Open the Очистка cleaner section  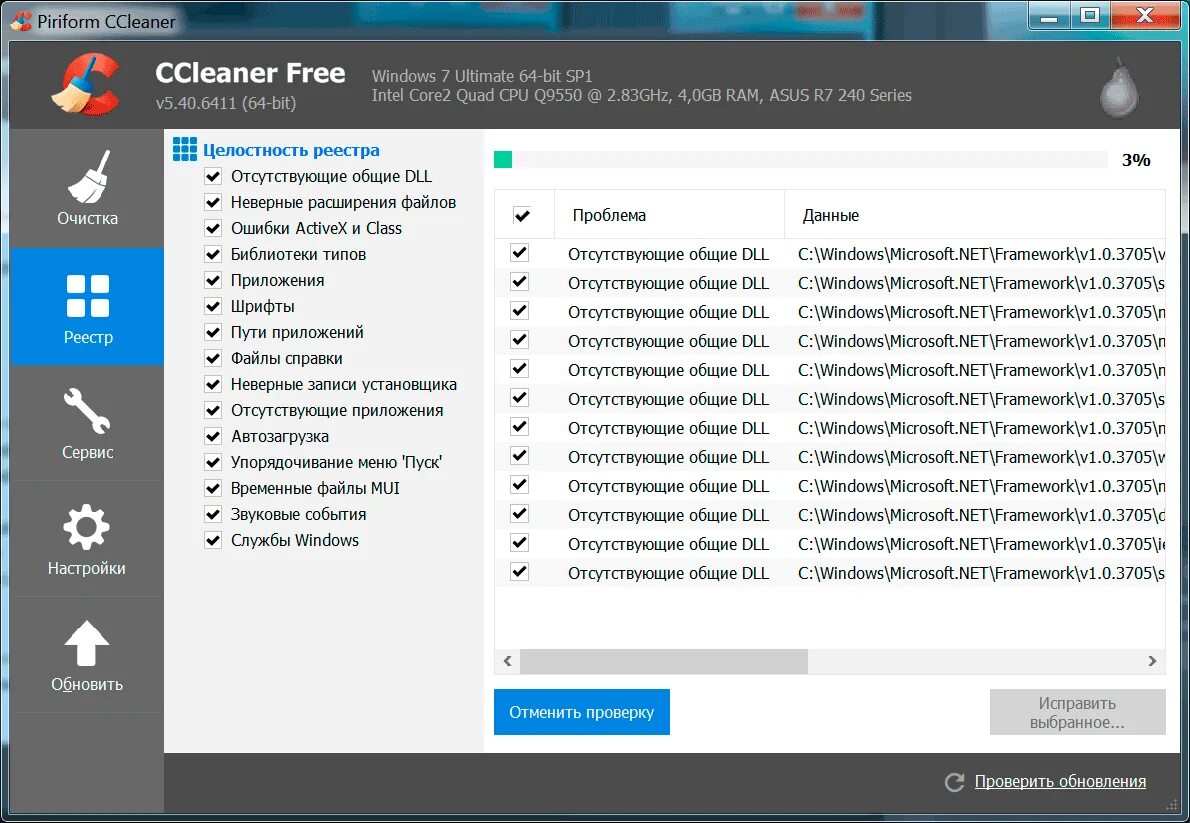[87, 188]
